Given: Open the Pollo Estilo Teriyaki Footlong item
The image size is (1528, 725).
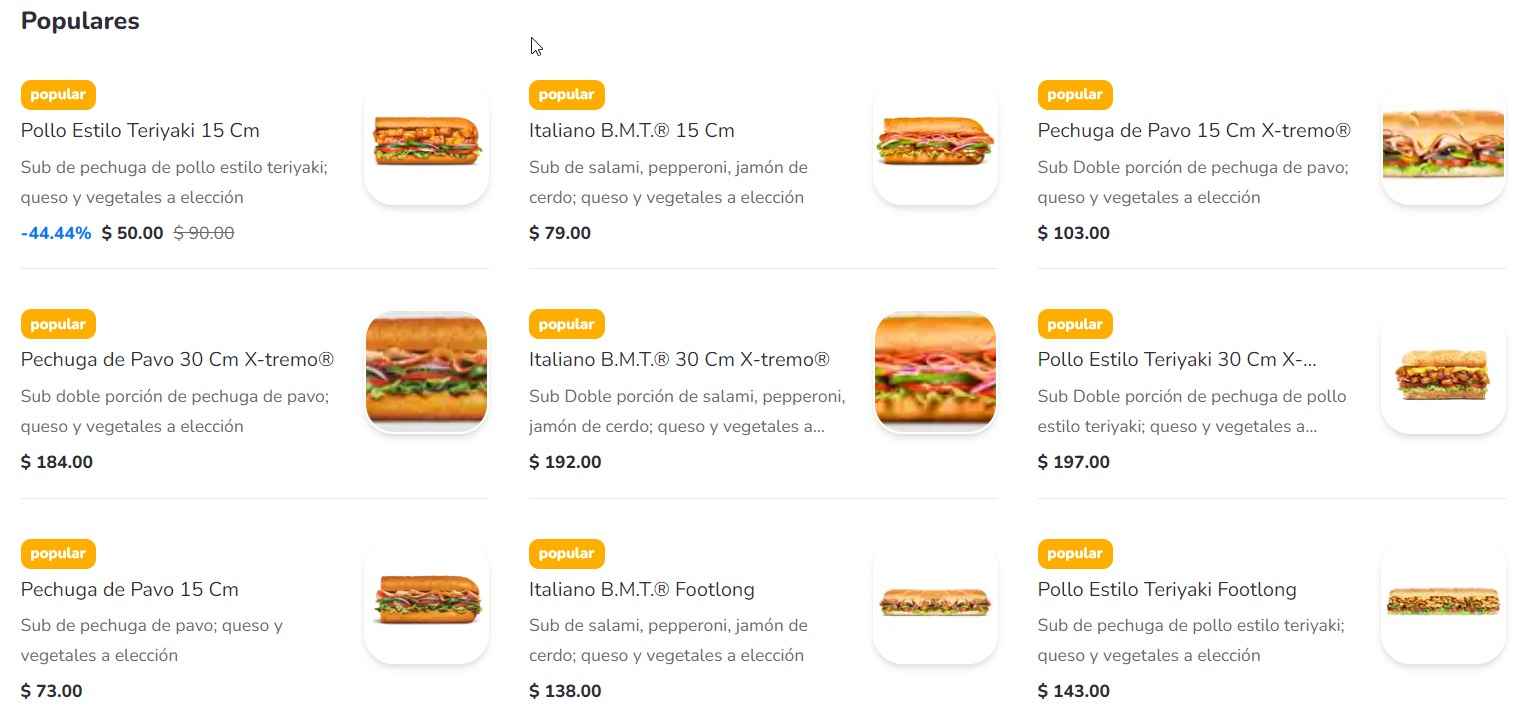Looking at the screenshot, I should tap(1167, 589).
